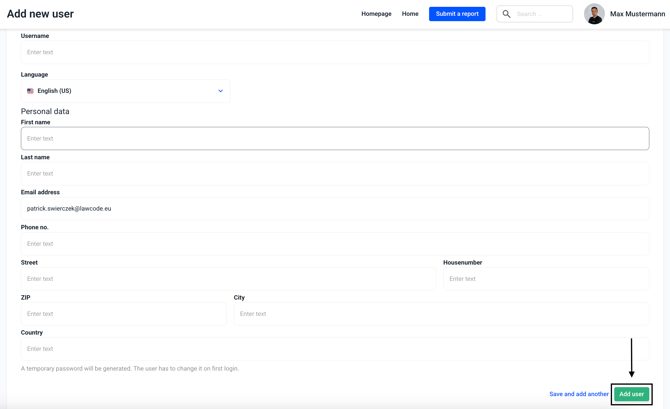Click the ZIP input field
This screenshot has height=409, width=670.
tap(124, 314)
